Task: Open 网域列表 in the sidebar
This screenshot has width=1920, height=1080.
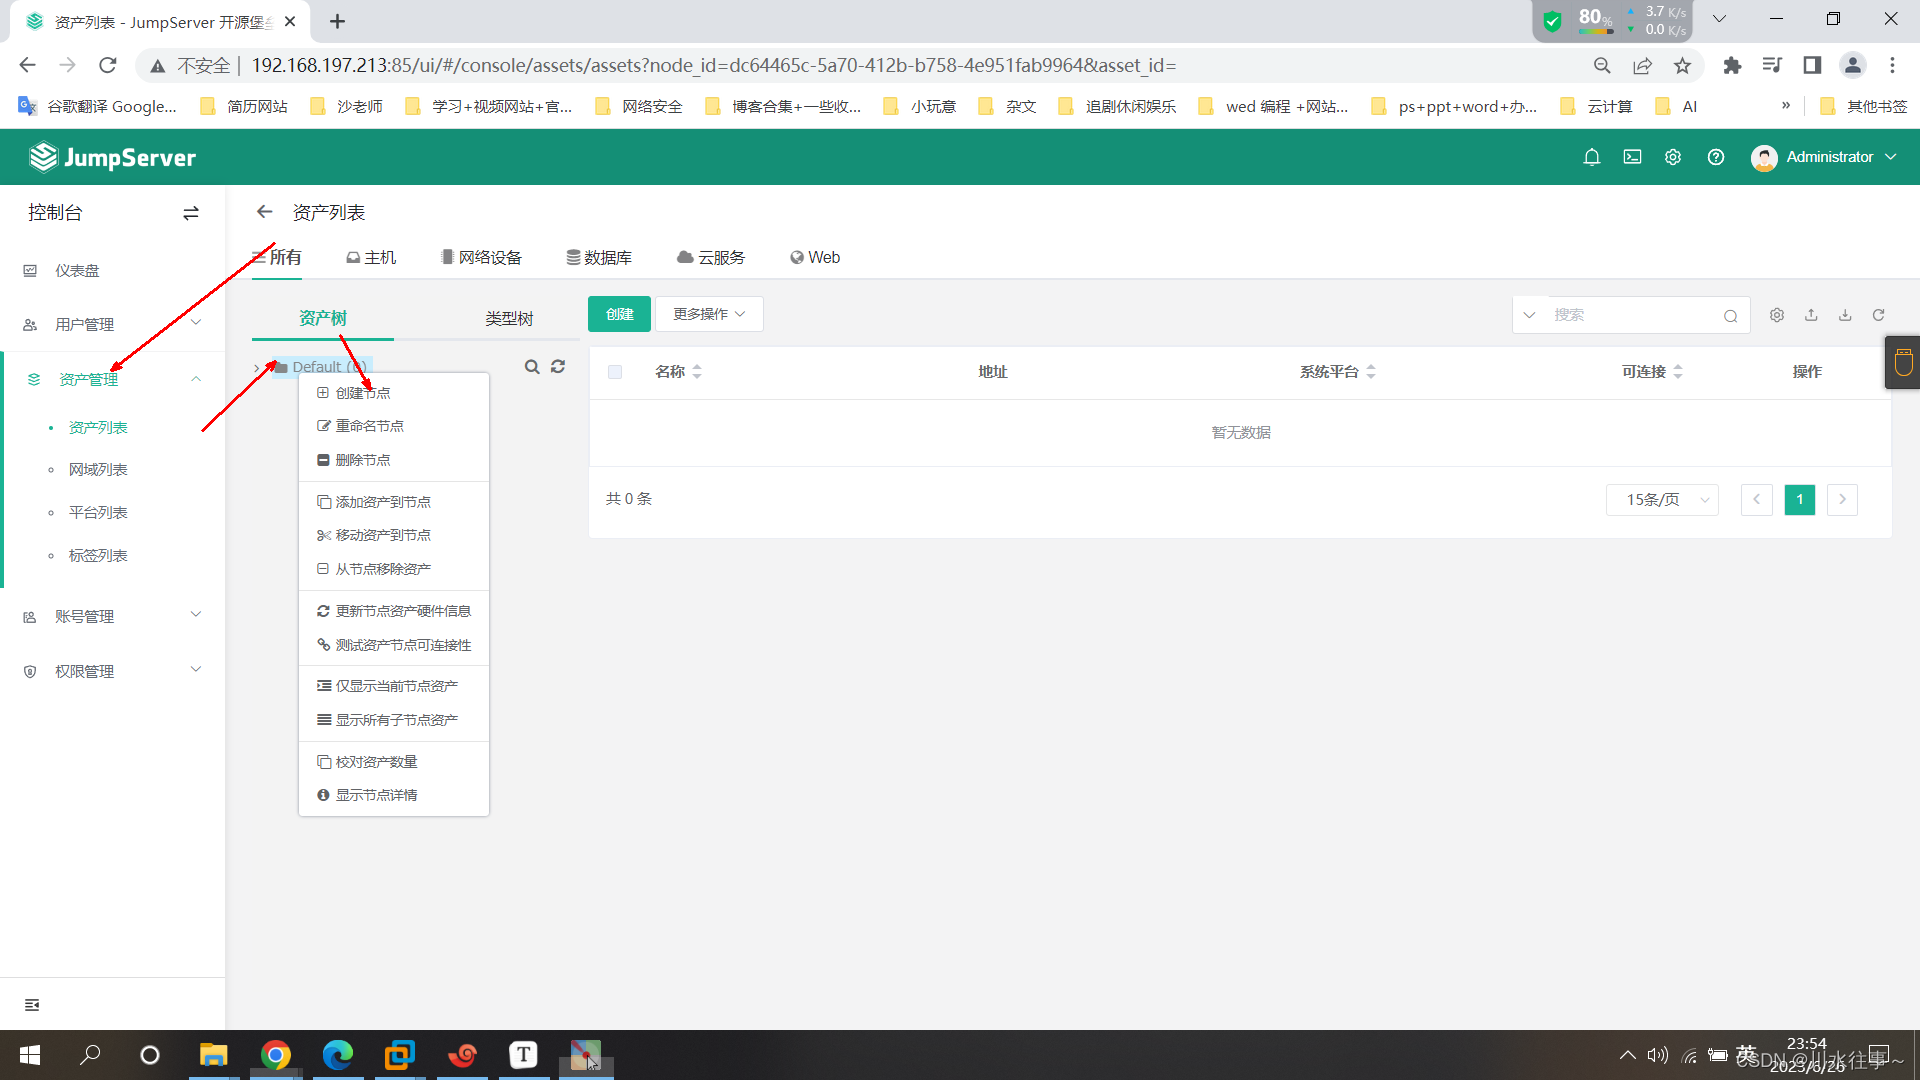Action: [x=98, y=470]
